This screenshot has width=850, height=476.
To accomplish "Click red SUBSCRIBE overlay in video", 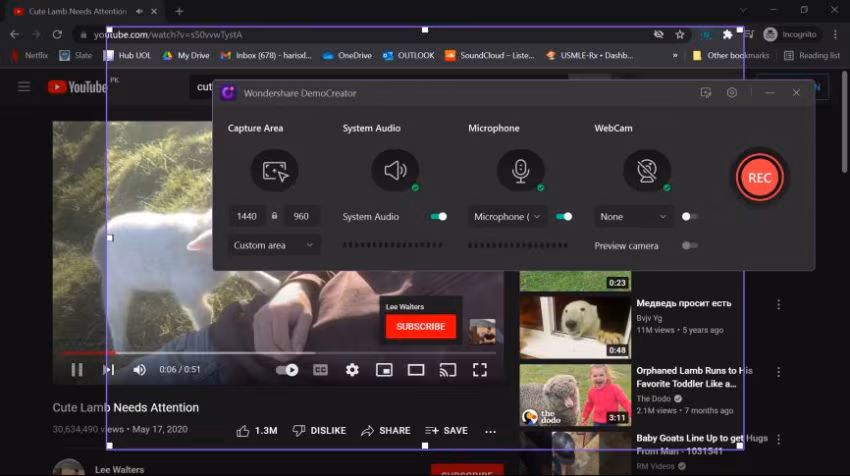I will tap(421, 326).
